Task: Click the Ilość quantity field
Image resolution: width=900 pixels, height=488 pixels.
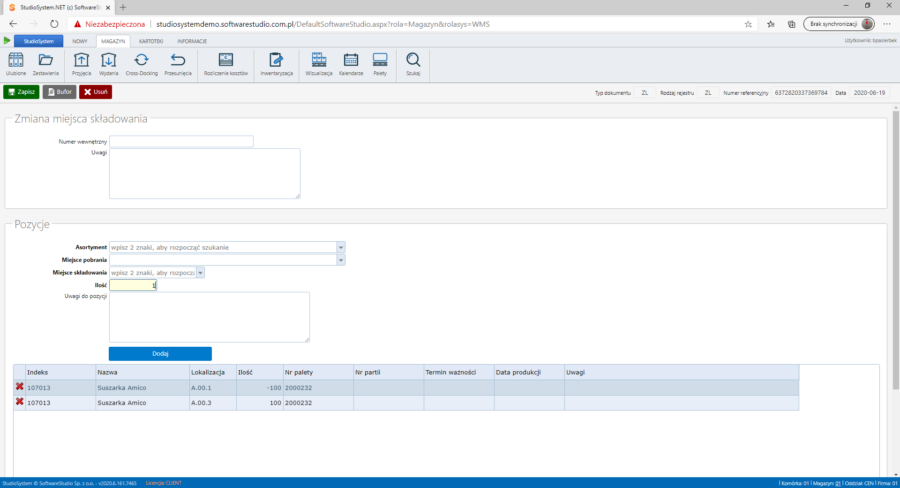Action: pyautogui.click(x=133, y=285)
